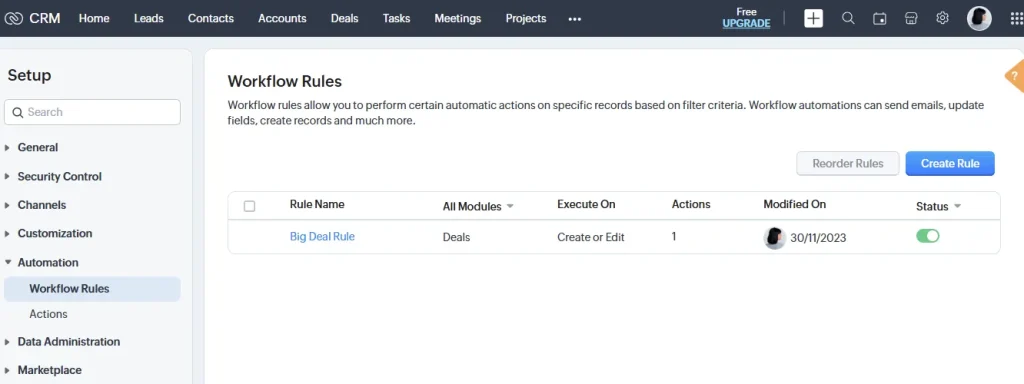Image resolution: width=1024 pixels, height=384 pixels.
Task: Click the Create Rule button
Action: tap(950, 164)
